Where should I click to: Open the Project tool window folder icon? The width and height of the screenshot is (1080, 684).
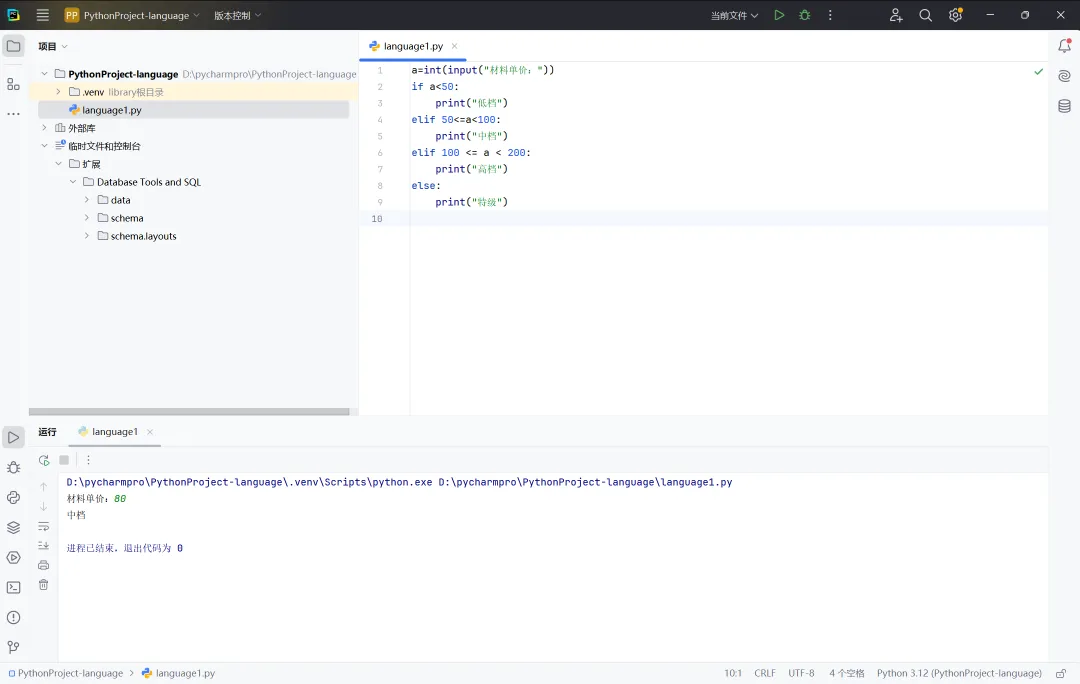click(x=13, y=46)
